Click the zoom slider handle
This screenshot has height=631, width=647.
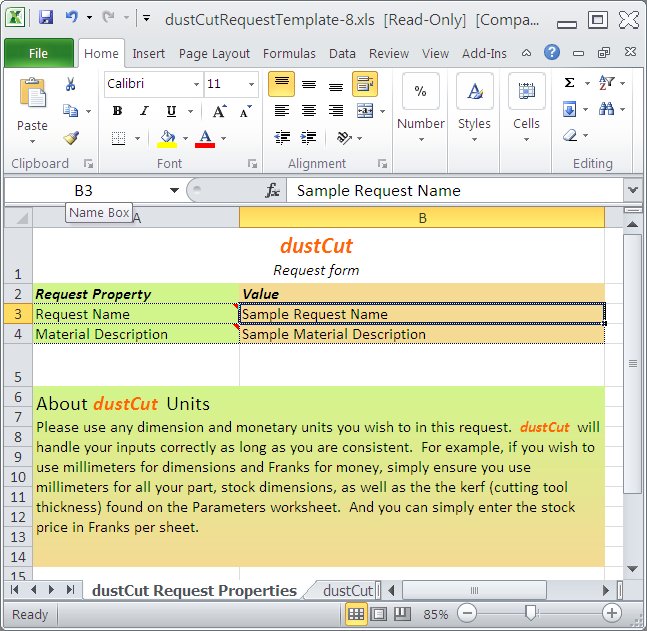click(x=531, y=614)
